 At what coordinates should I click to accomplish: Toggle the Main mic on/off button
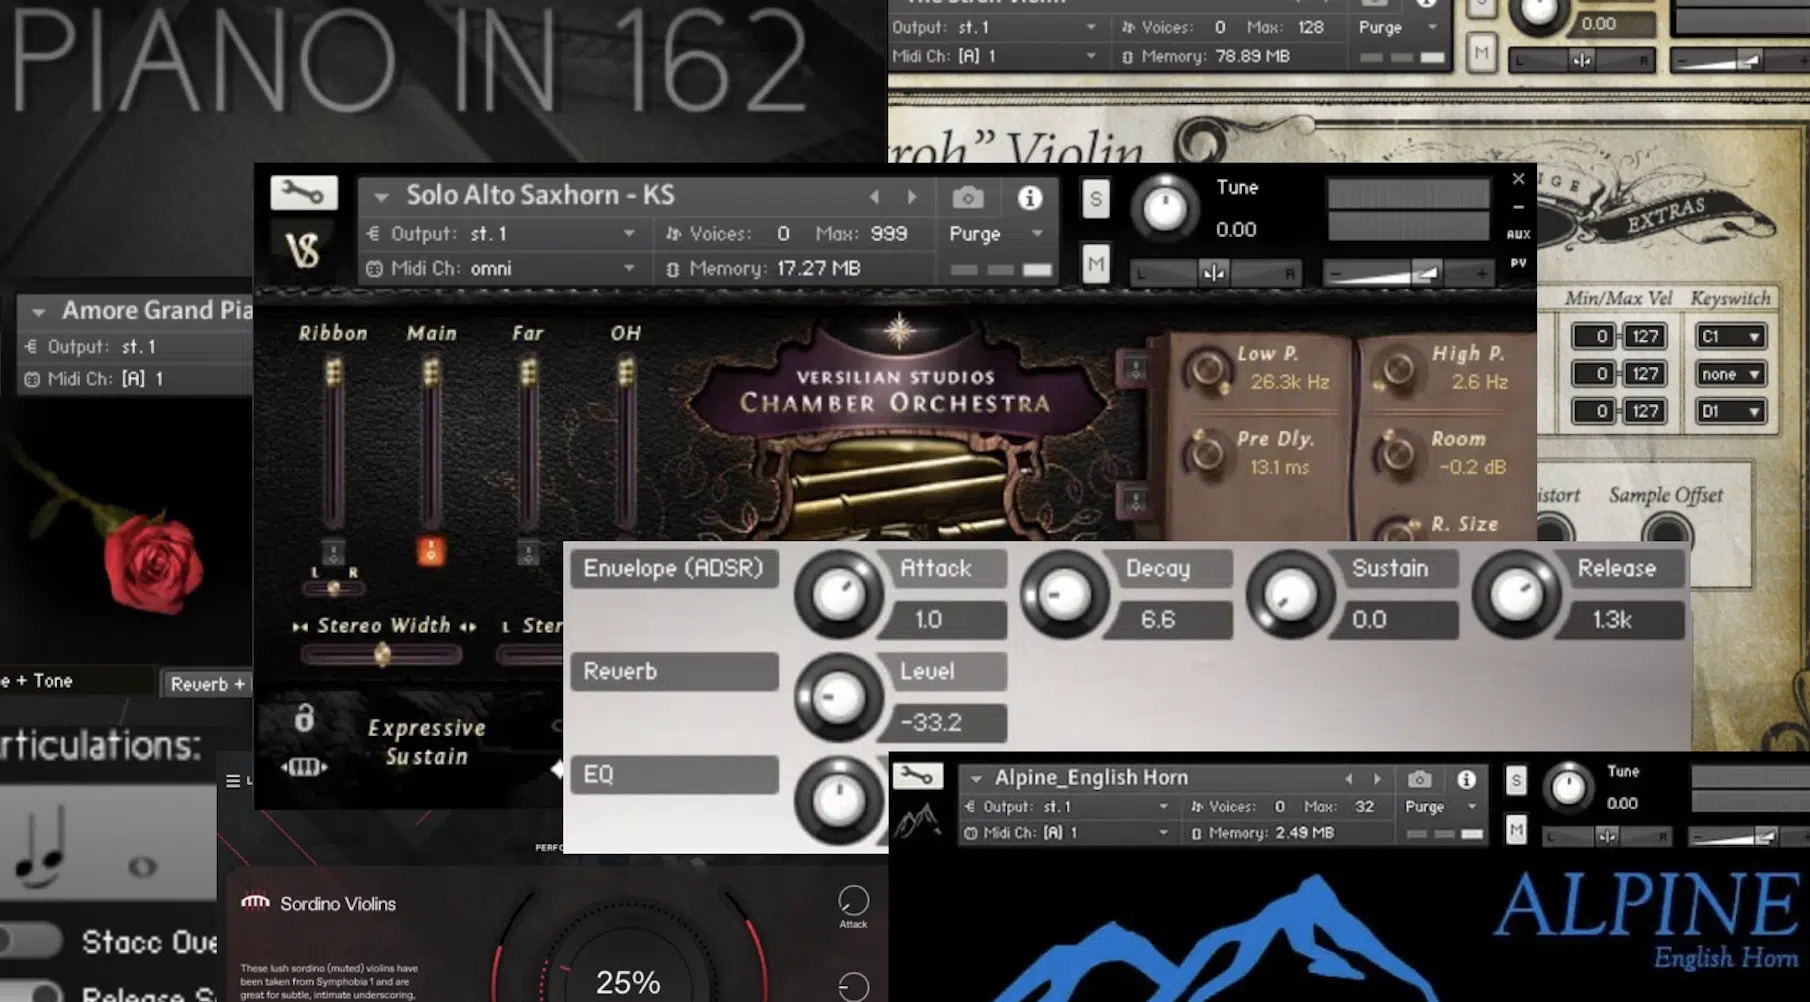[x=431, y=551]
